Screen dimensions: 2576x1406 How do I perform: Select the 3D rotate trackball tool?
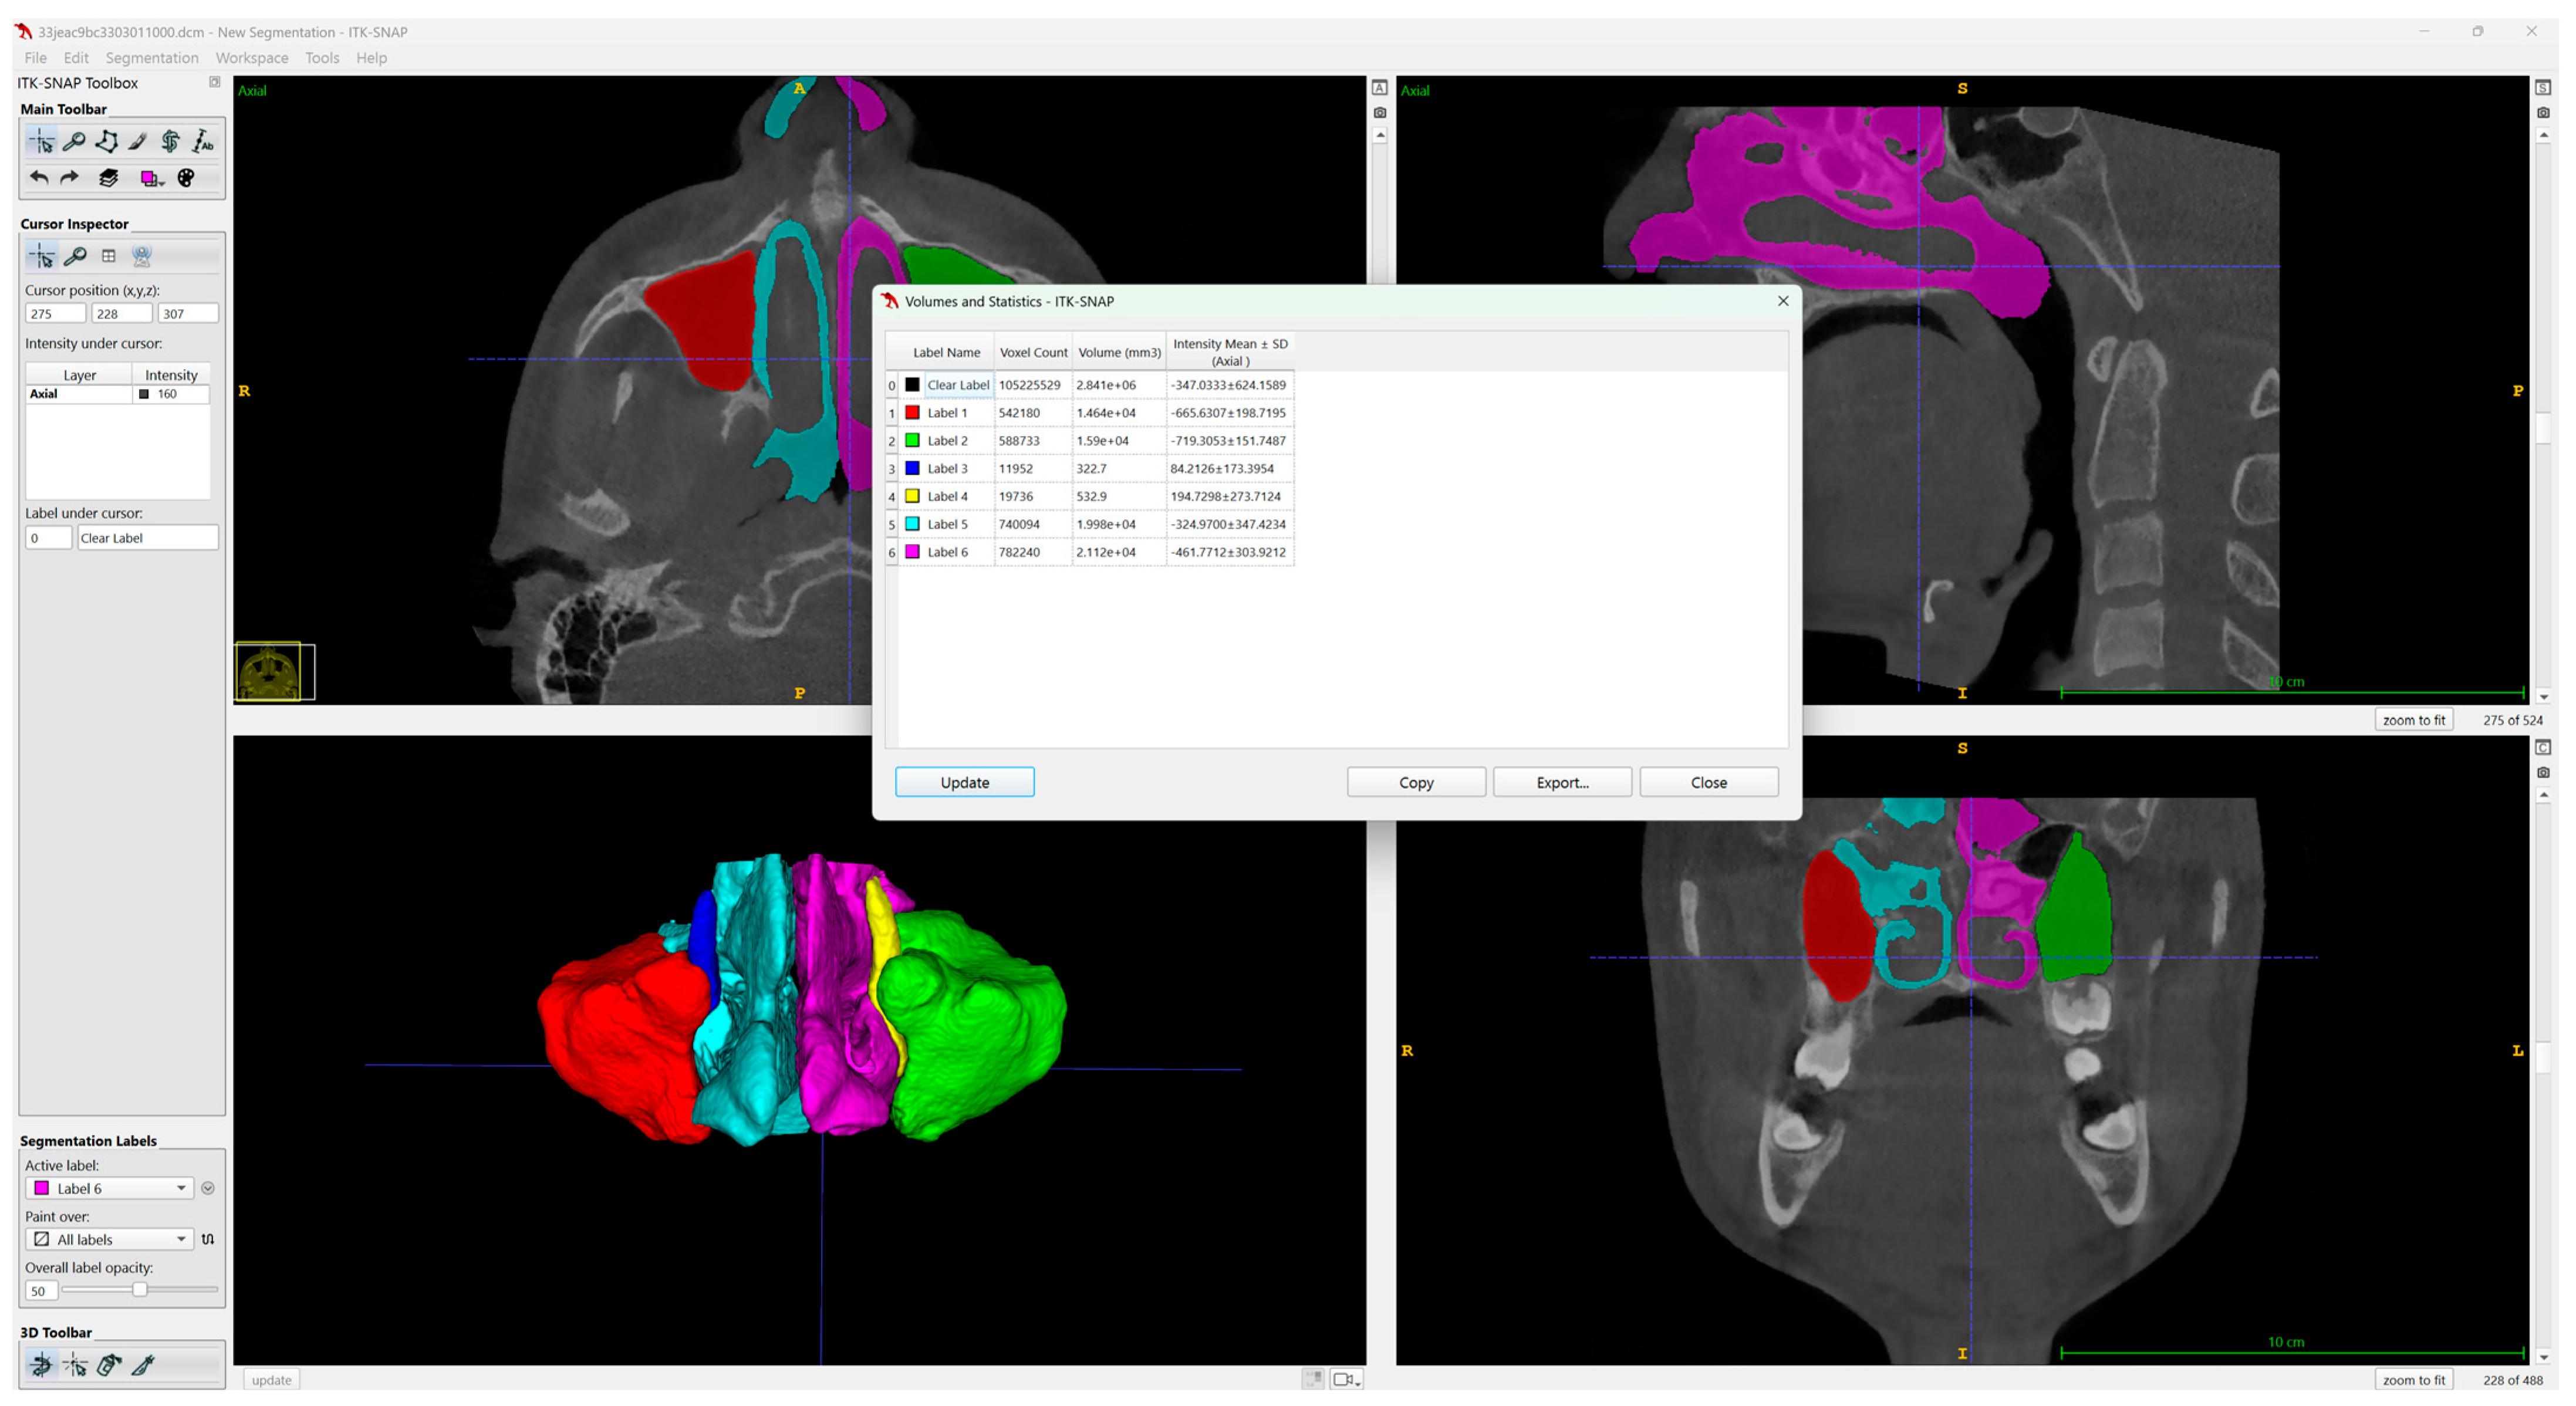coord(42,1364)
